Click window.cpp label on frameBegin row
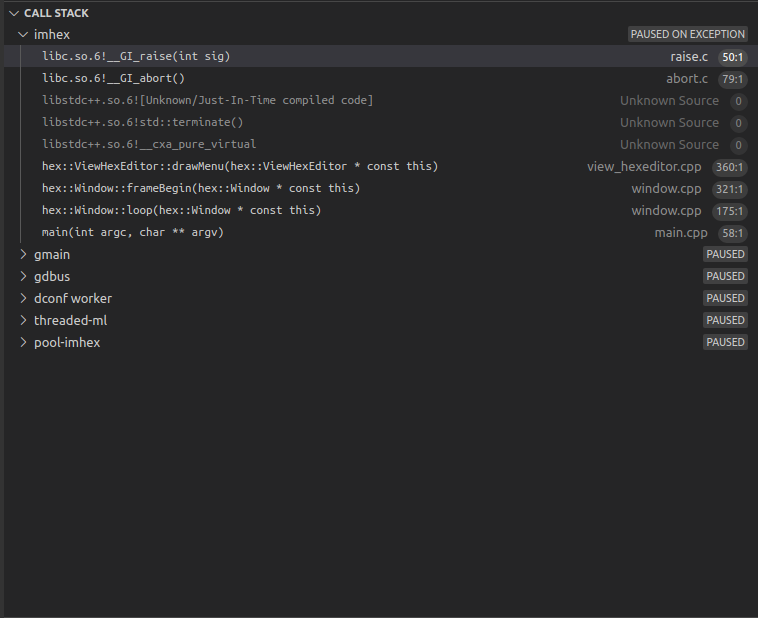The image size is (758, 618). tap(666, 189)
